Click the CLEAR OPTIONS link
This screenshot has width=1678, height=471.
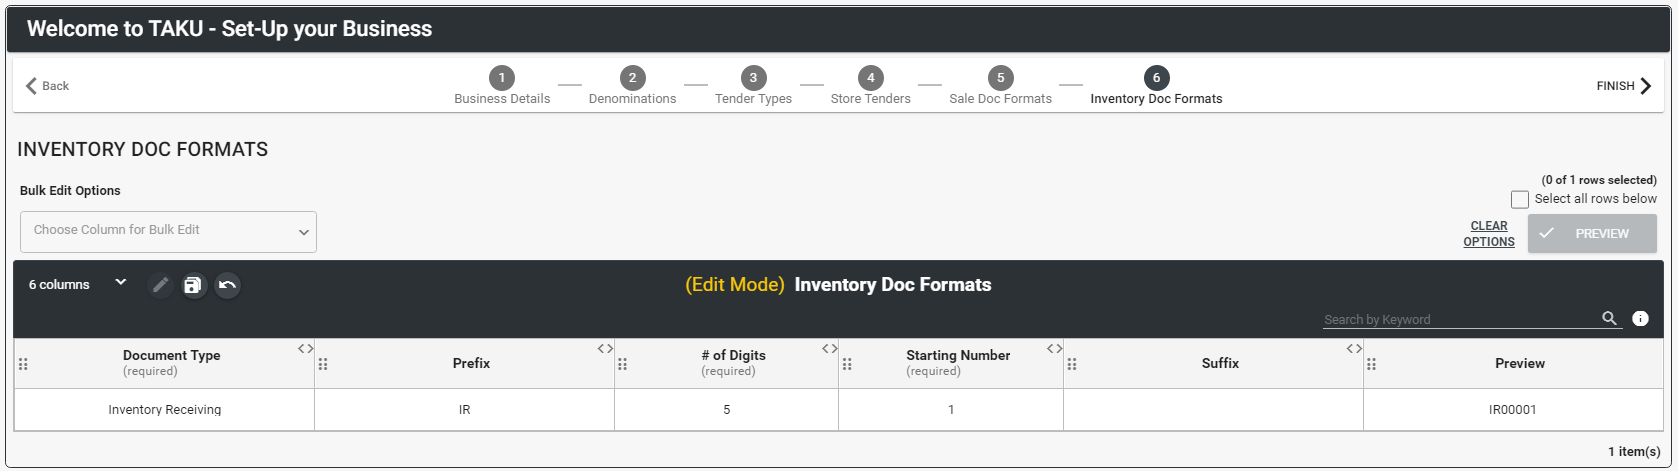click(x=1489, y=233)
